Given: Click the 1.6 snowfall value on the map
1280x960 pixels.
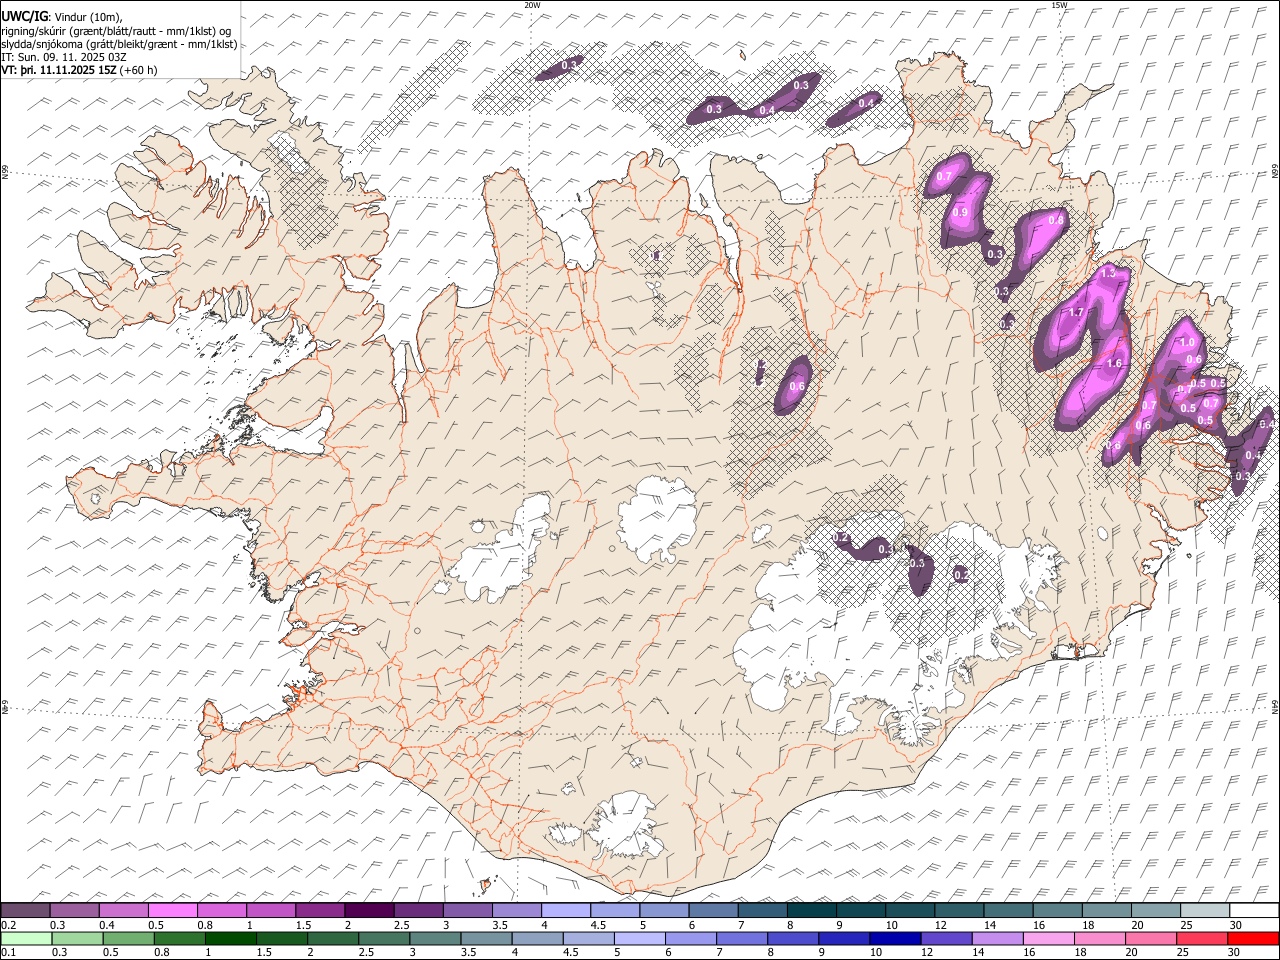Looking at the screenshot, I should (x=1115, y=364).
